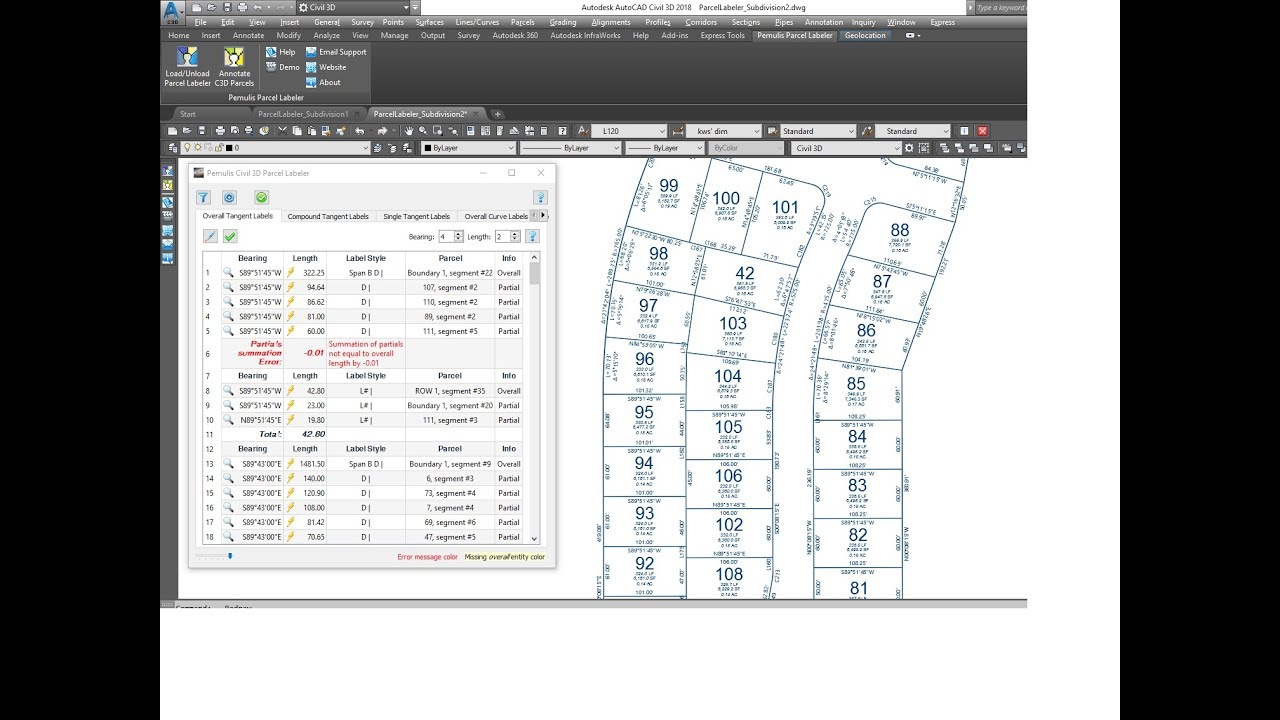1280x720 pixels.
Task: Select the Geolocation ribbon tab
Action: (x=865, y=35)
